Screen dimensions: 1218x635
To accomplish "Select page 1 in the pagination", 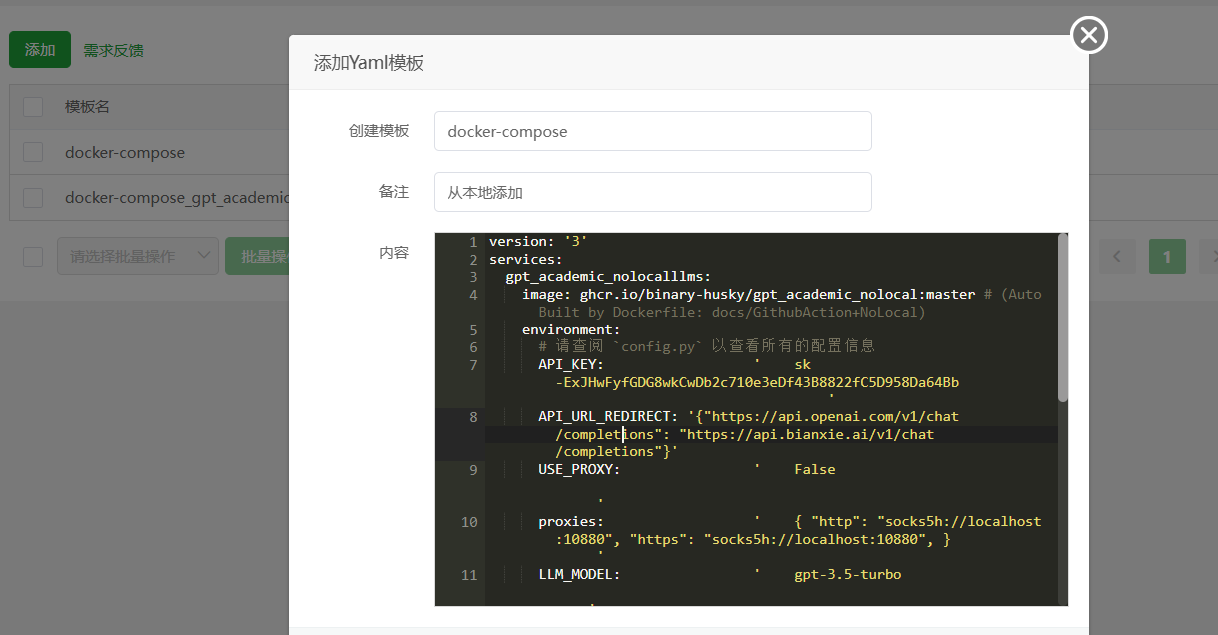I will (1166, 257).
